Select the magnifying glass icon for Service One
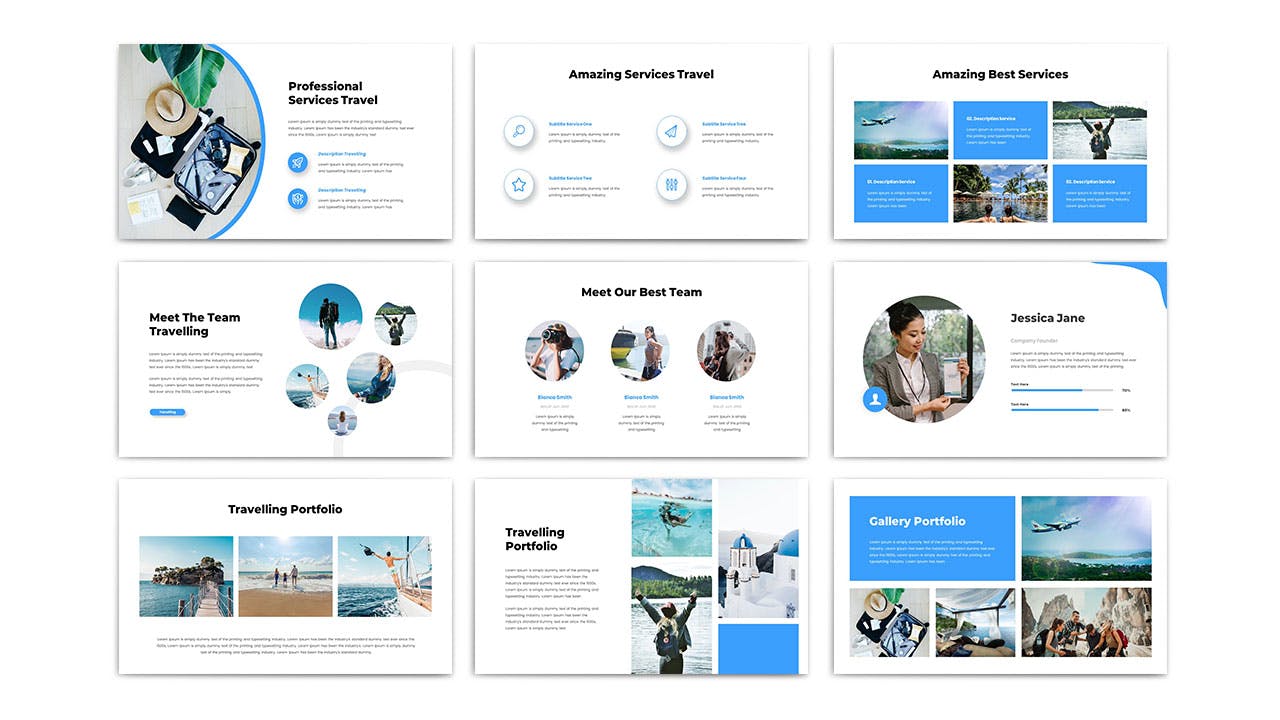 519,131
